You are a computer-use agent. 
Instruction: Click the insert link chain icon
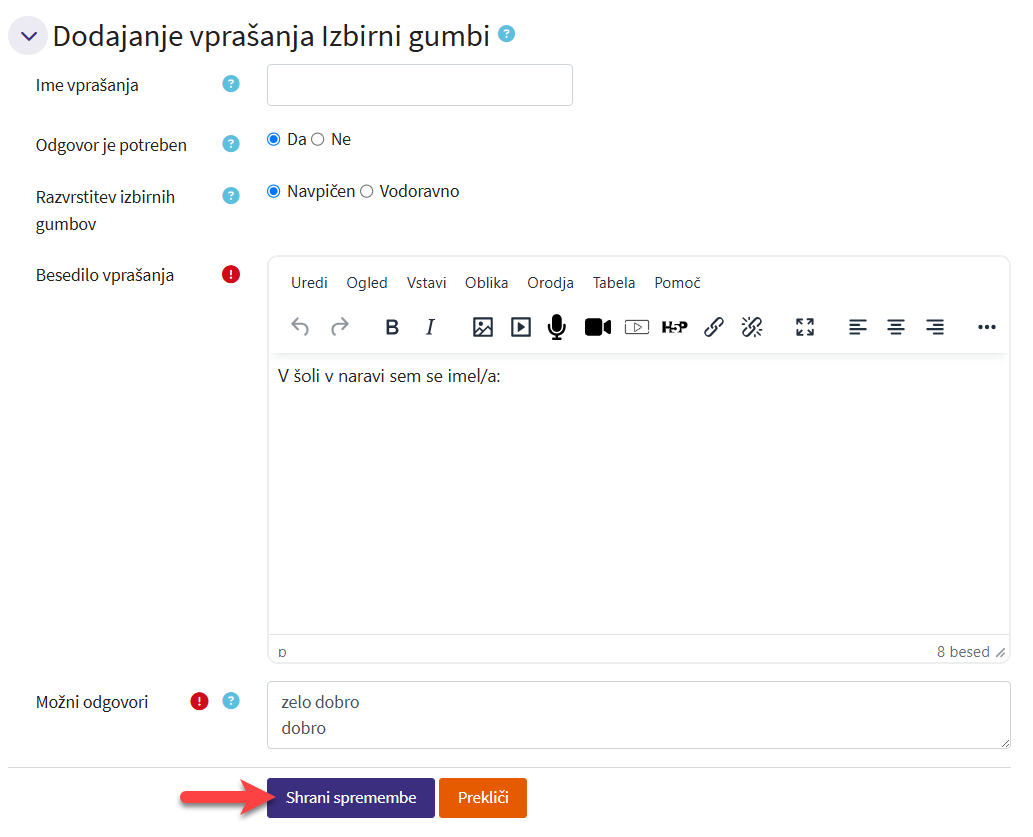tap(713, 327)
